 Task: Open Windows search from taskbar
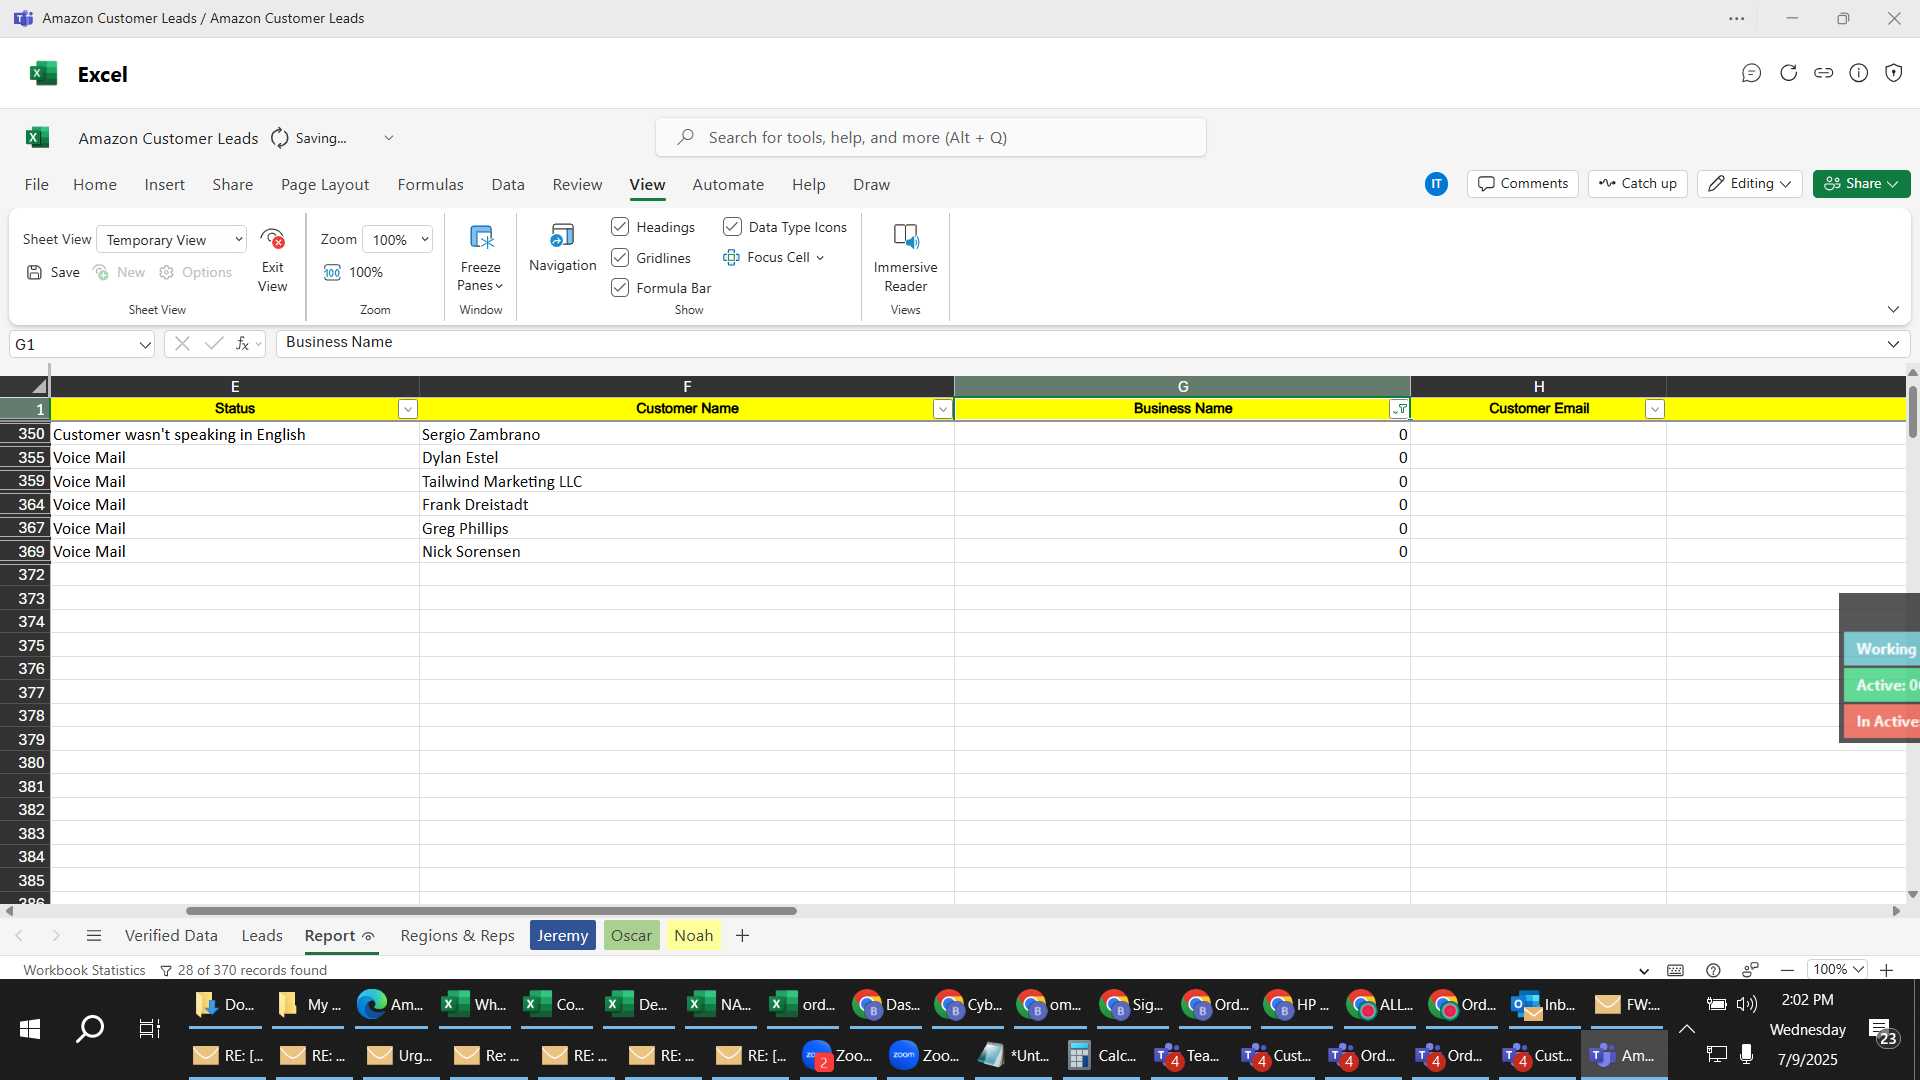[x=90, y=1028]
